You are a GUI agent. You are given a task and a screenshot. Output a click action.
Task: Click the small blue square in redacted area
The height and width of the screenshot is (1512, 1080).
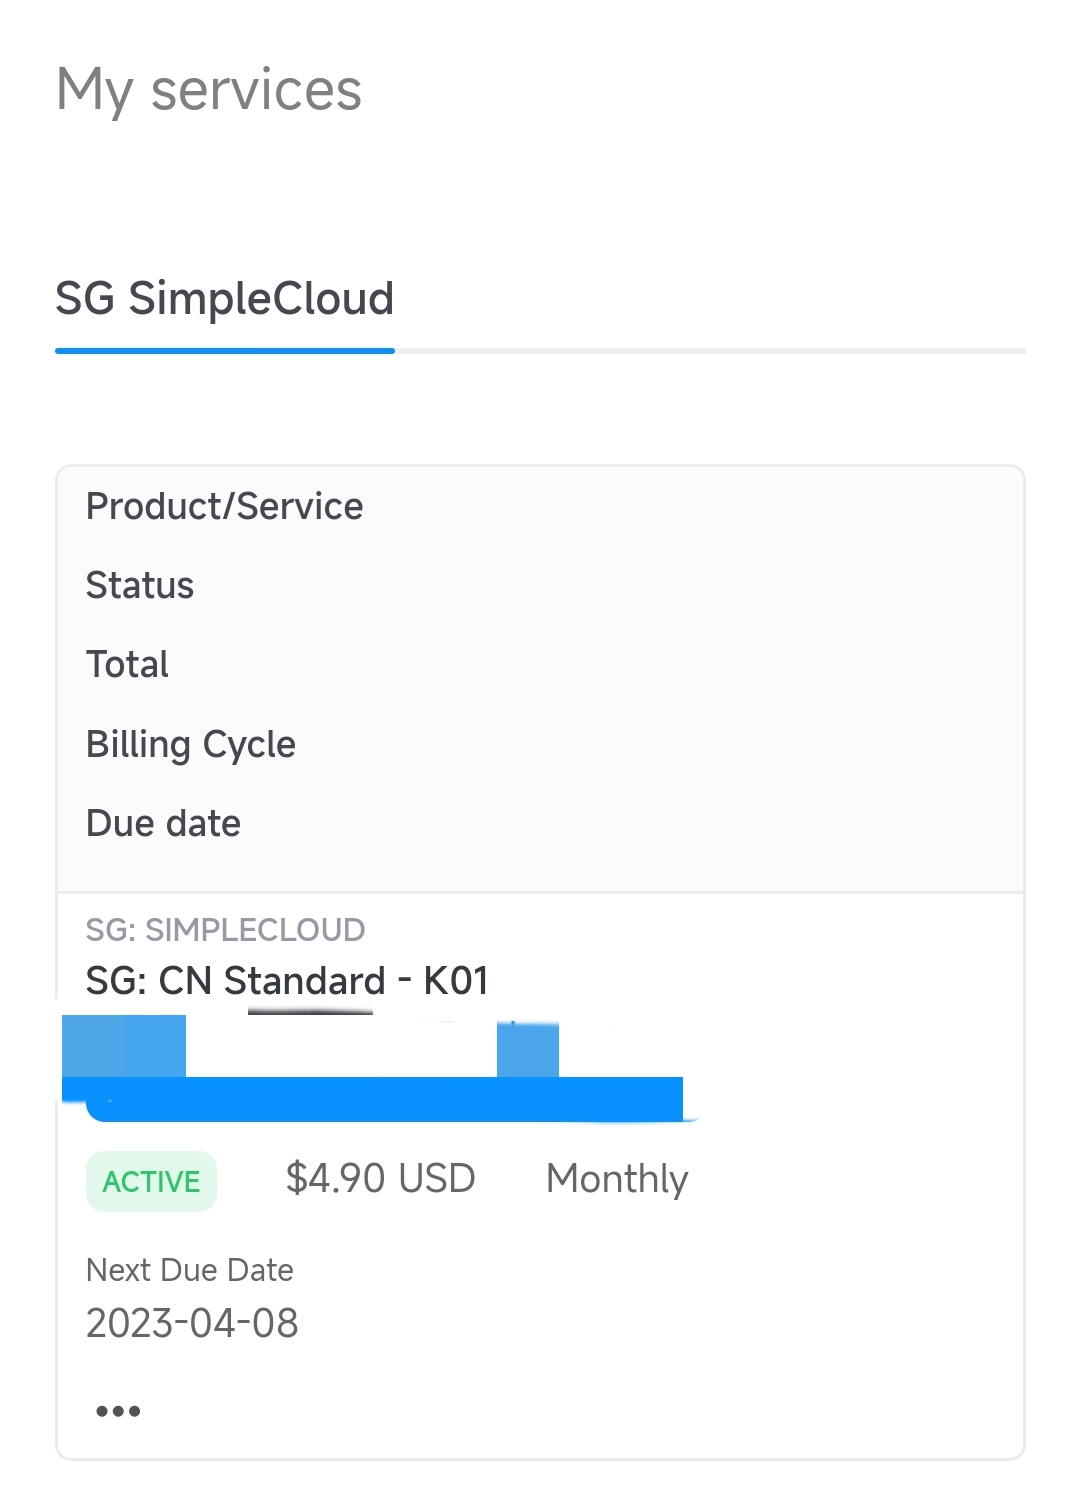(527, 1048)
